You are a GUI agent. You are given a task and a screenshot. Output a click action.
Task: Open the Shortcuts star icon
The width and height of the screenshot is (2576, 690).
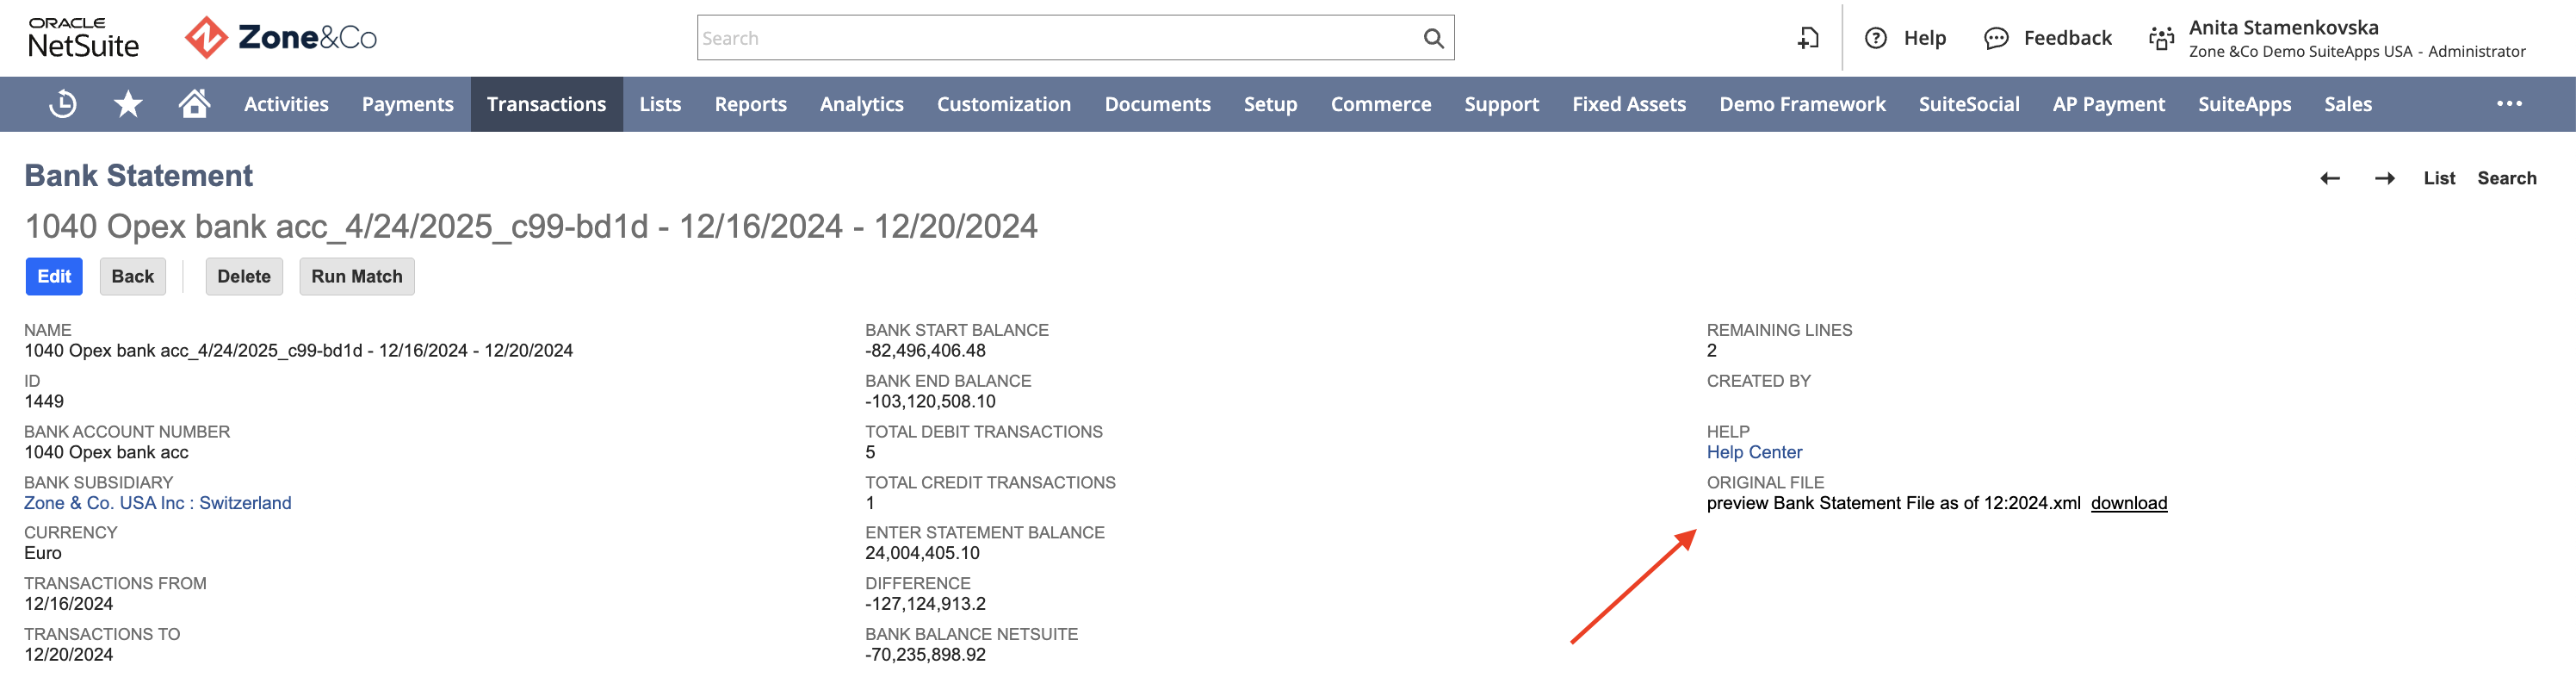(128, 104)
